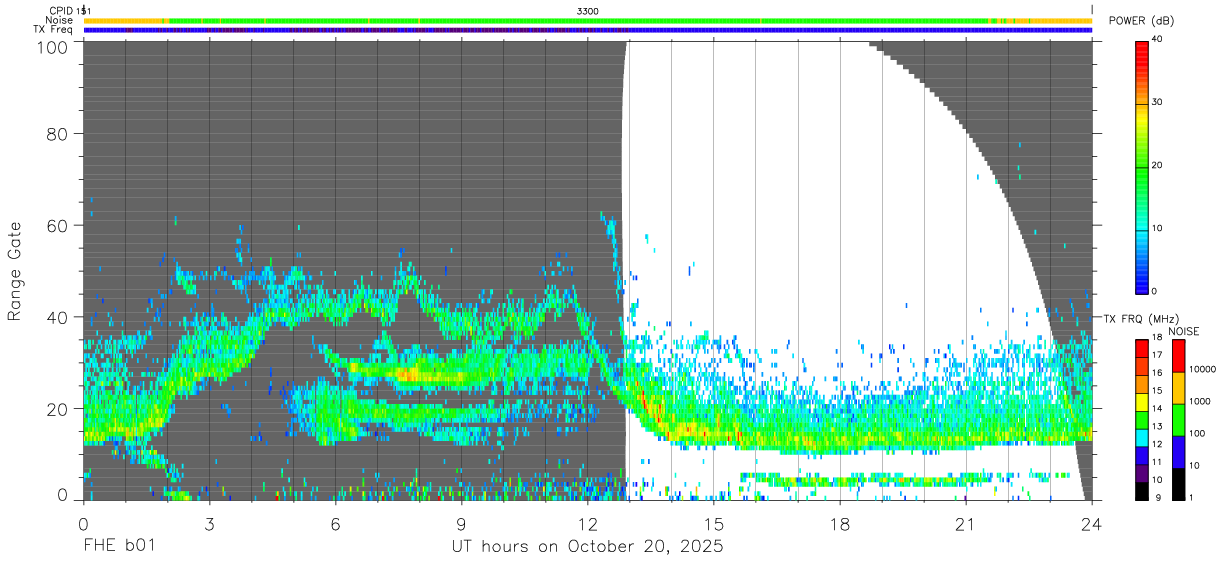1228x567 pixels.
Task: Click the TX Freq row label above the plot
Action: click(53, 30)
